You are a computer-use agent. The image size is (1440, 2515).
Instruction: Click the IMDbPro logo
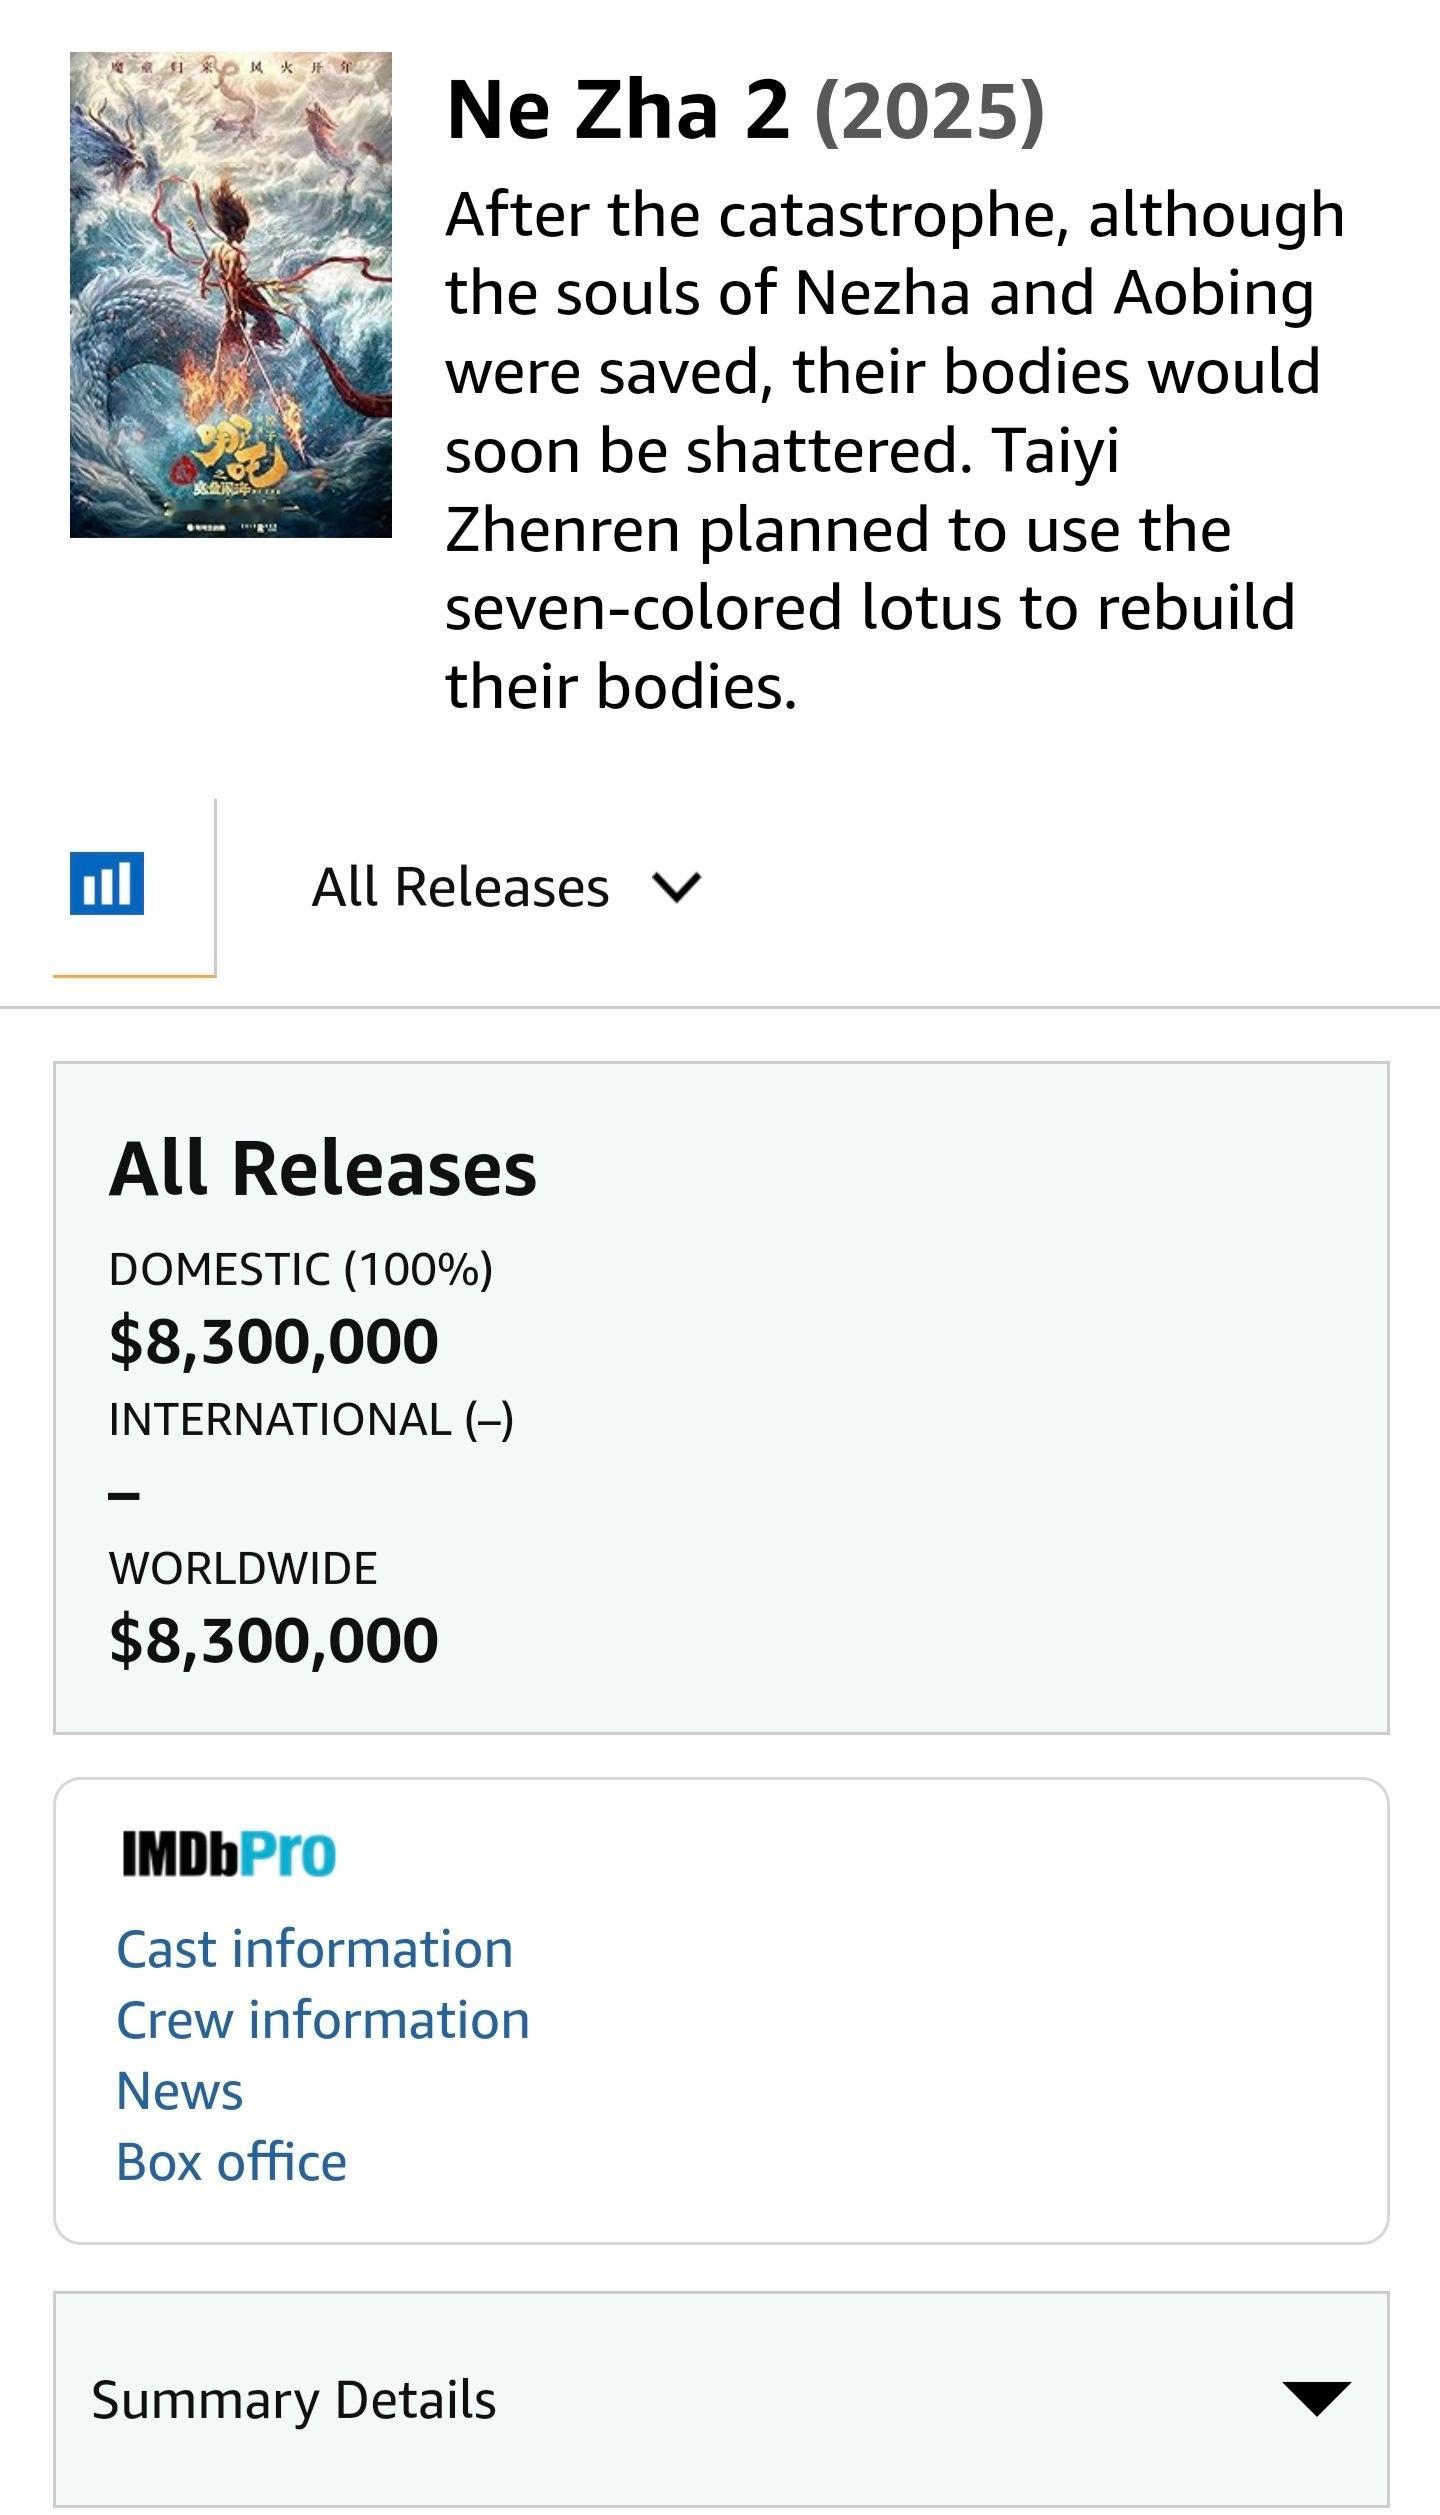pos(229,1854)
